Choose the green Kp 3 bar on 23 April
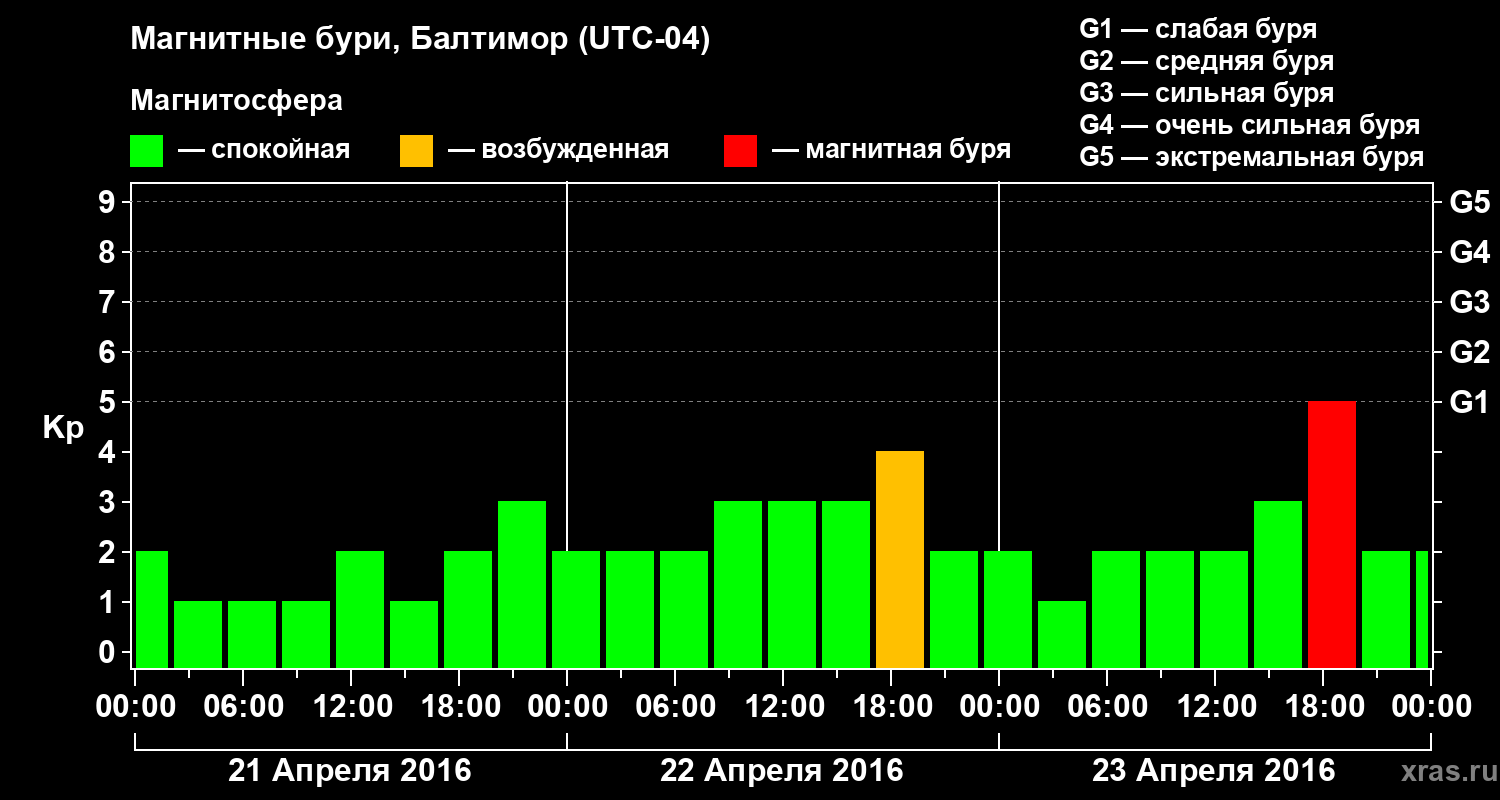1500x800 pixels. pyautogui.click(x=1278, y=584)
